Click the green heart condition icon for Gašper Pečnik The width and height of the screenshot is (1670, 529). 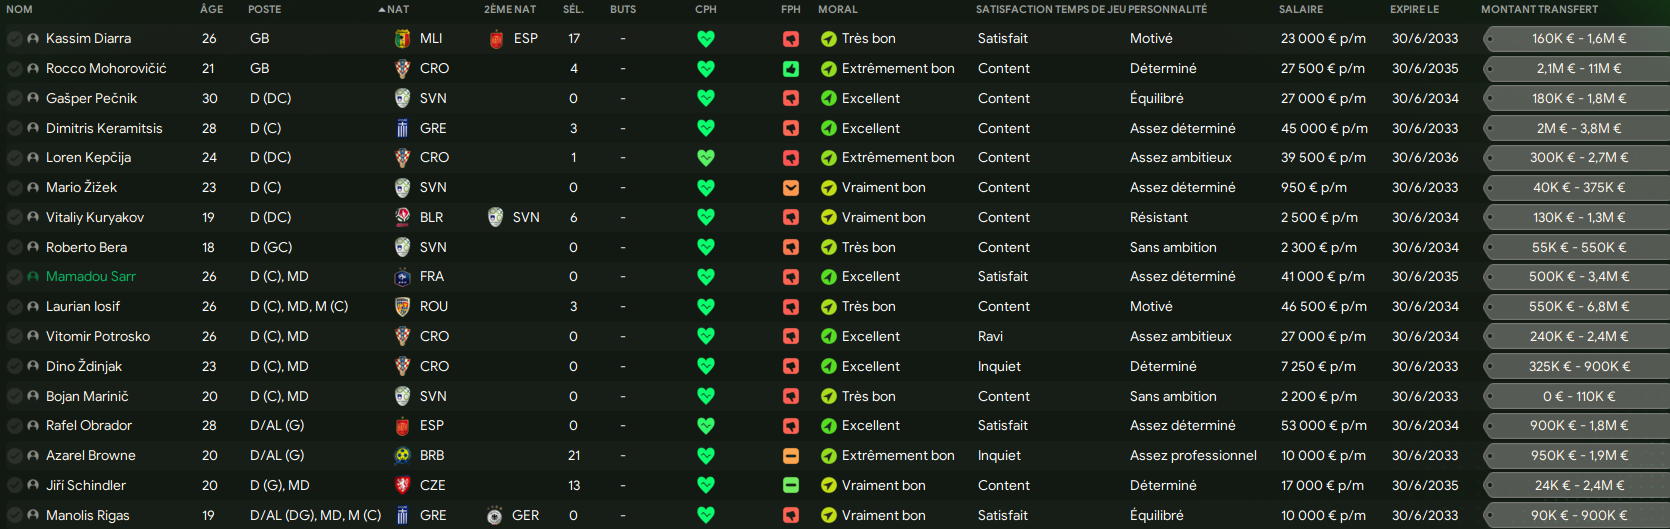(706, 98)
